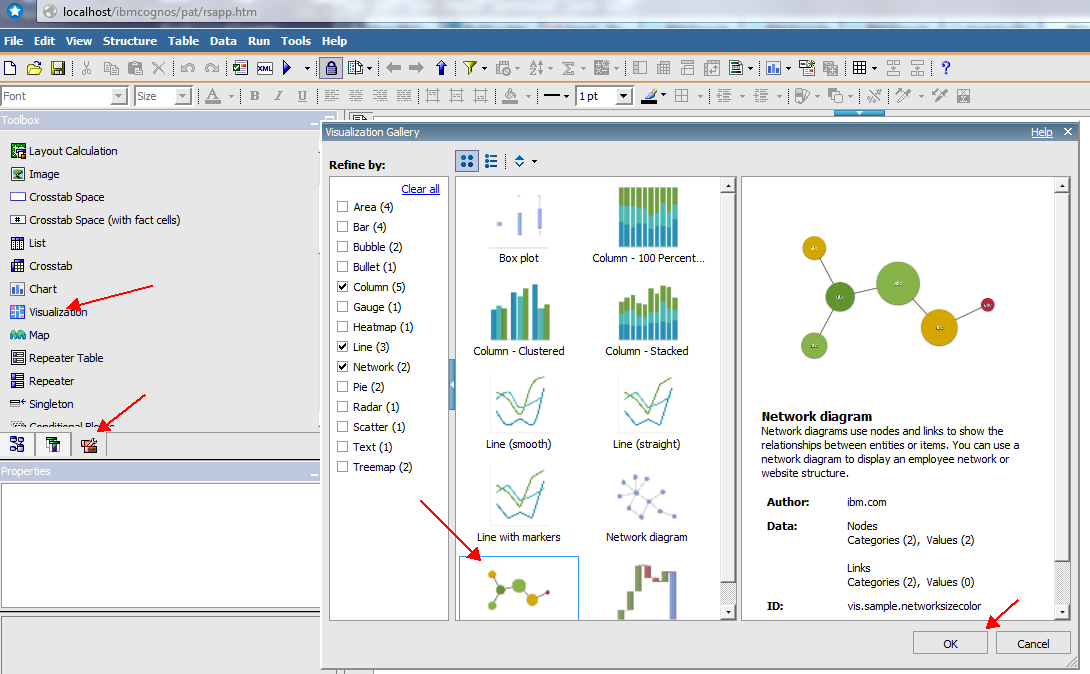Enable the Treemap filter checkbox
This screenshot has width=1090, height=674.
click(341, 466)
